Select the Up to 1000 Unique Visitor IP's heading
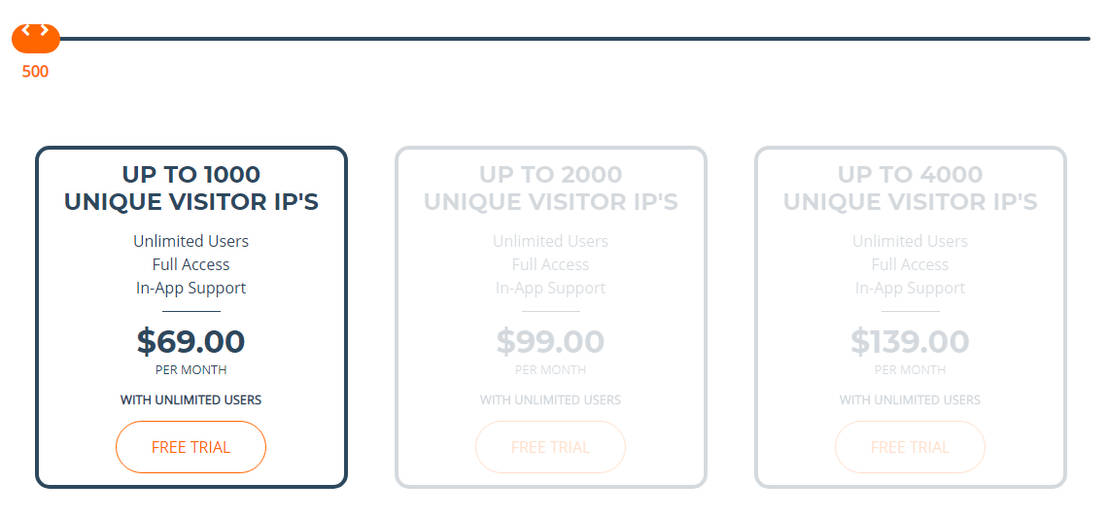Image resolution: width=1108 pixels, height=515 pixels. click(x=191, y=188)
